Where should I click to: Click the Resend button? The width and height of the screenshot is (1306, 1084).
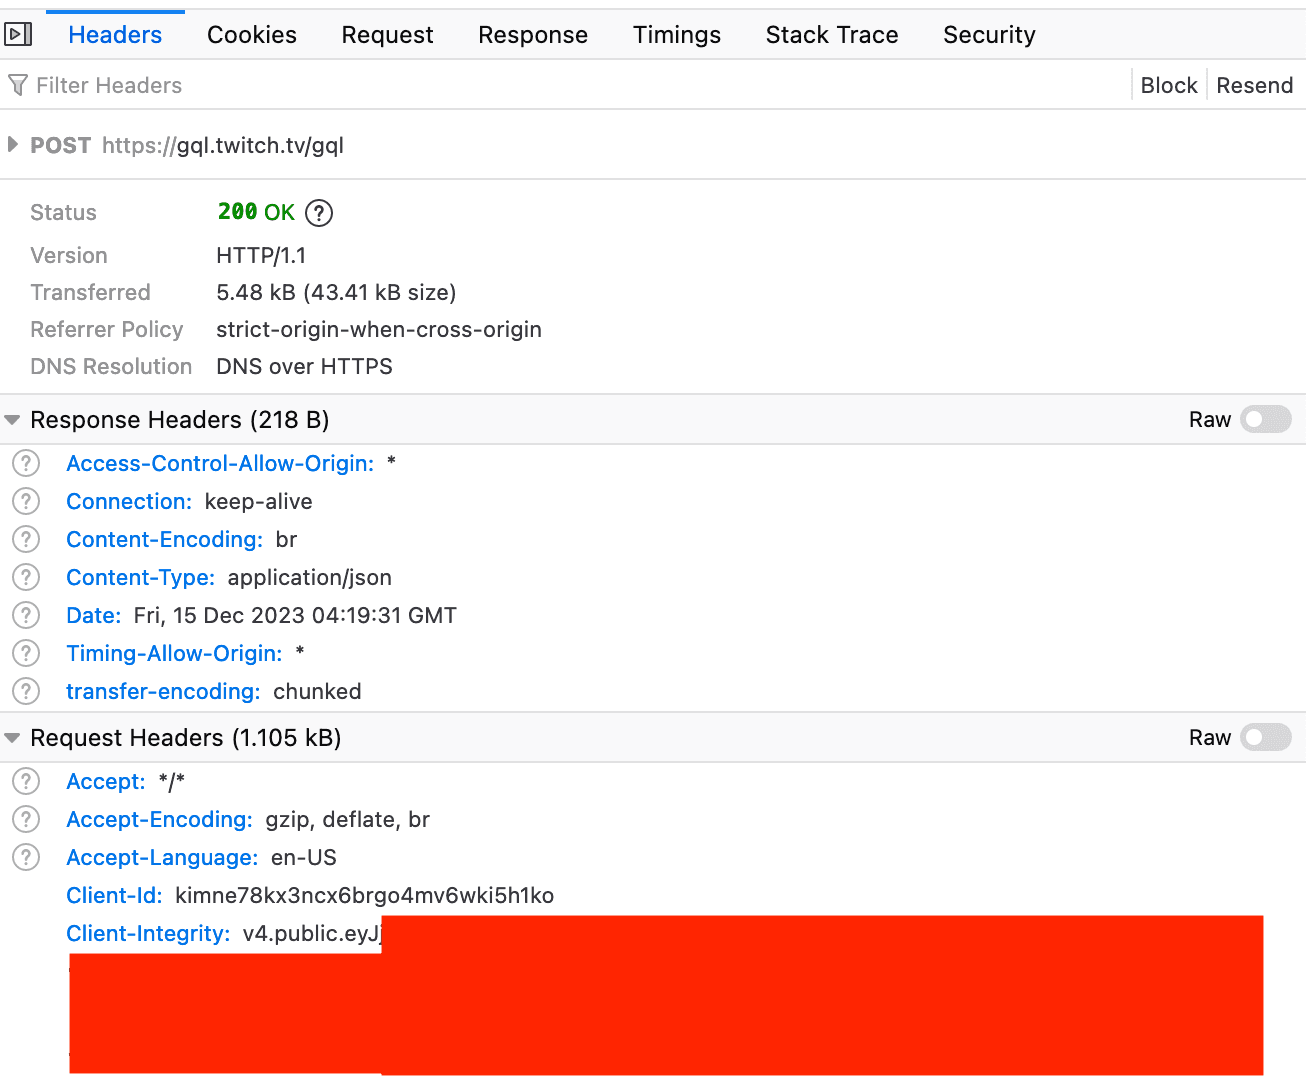coord(1254,86)
